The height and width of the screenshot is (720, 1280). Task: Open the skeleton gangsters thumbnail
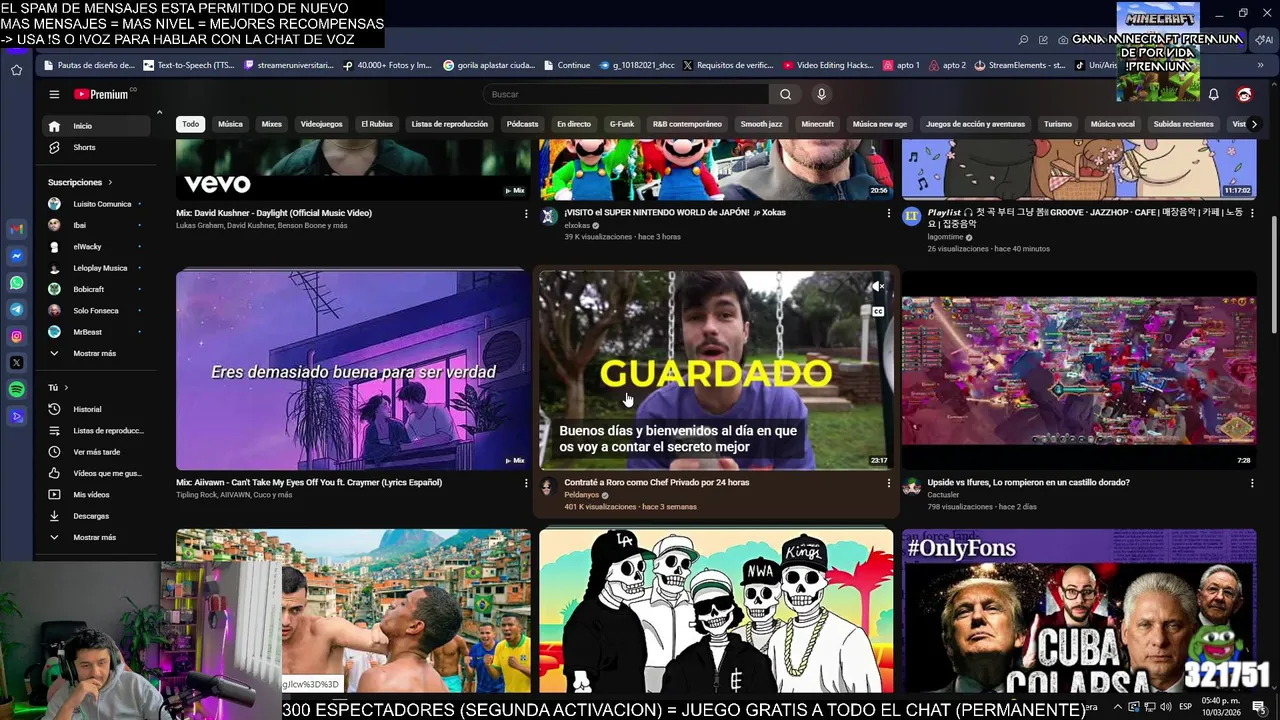coord(716,611)
